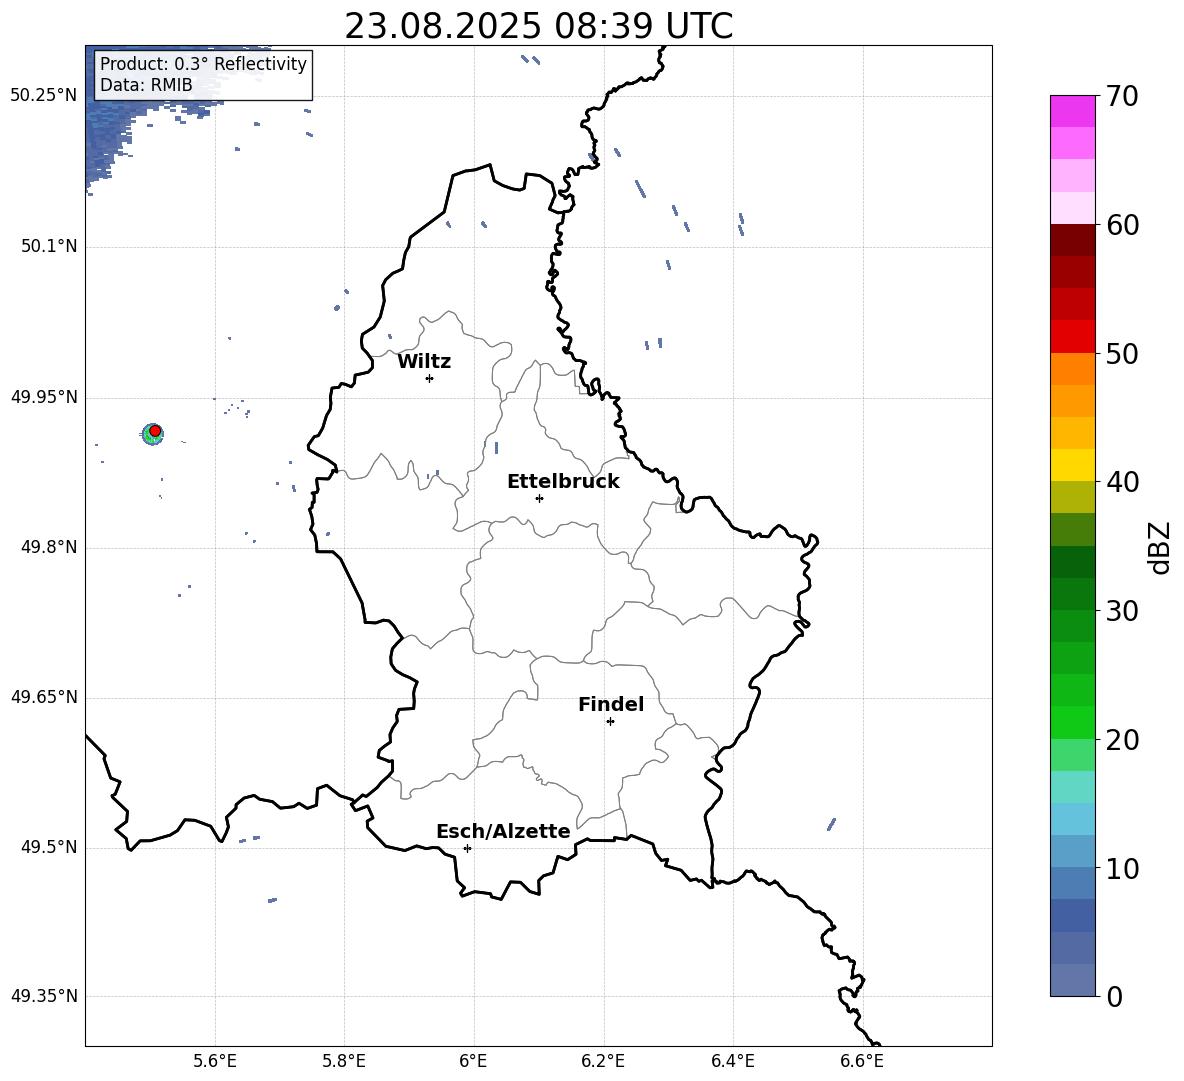The image size is (1184, 1081).
Task: Click the Findel location cross marker
Action: [x=610, y=722]
